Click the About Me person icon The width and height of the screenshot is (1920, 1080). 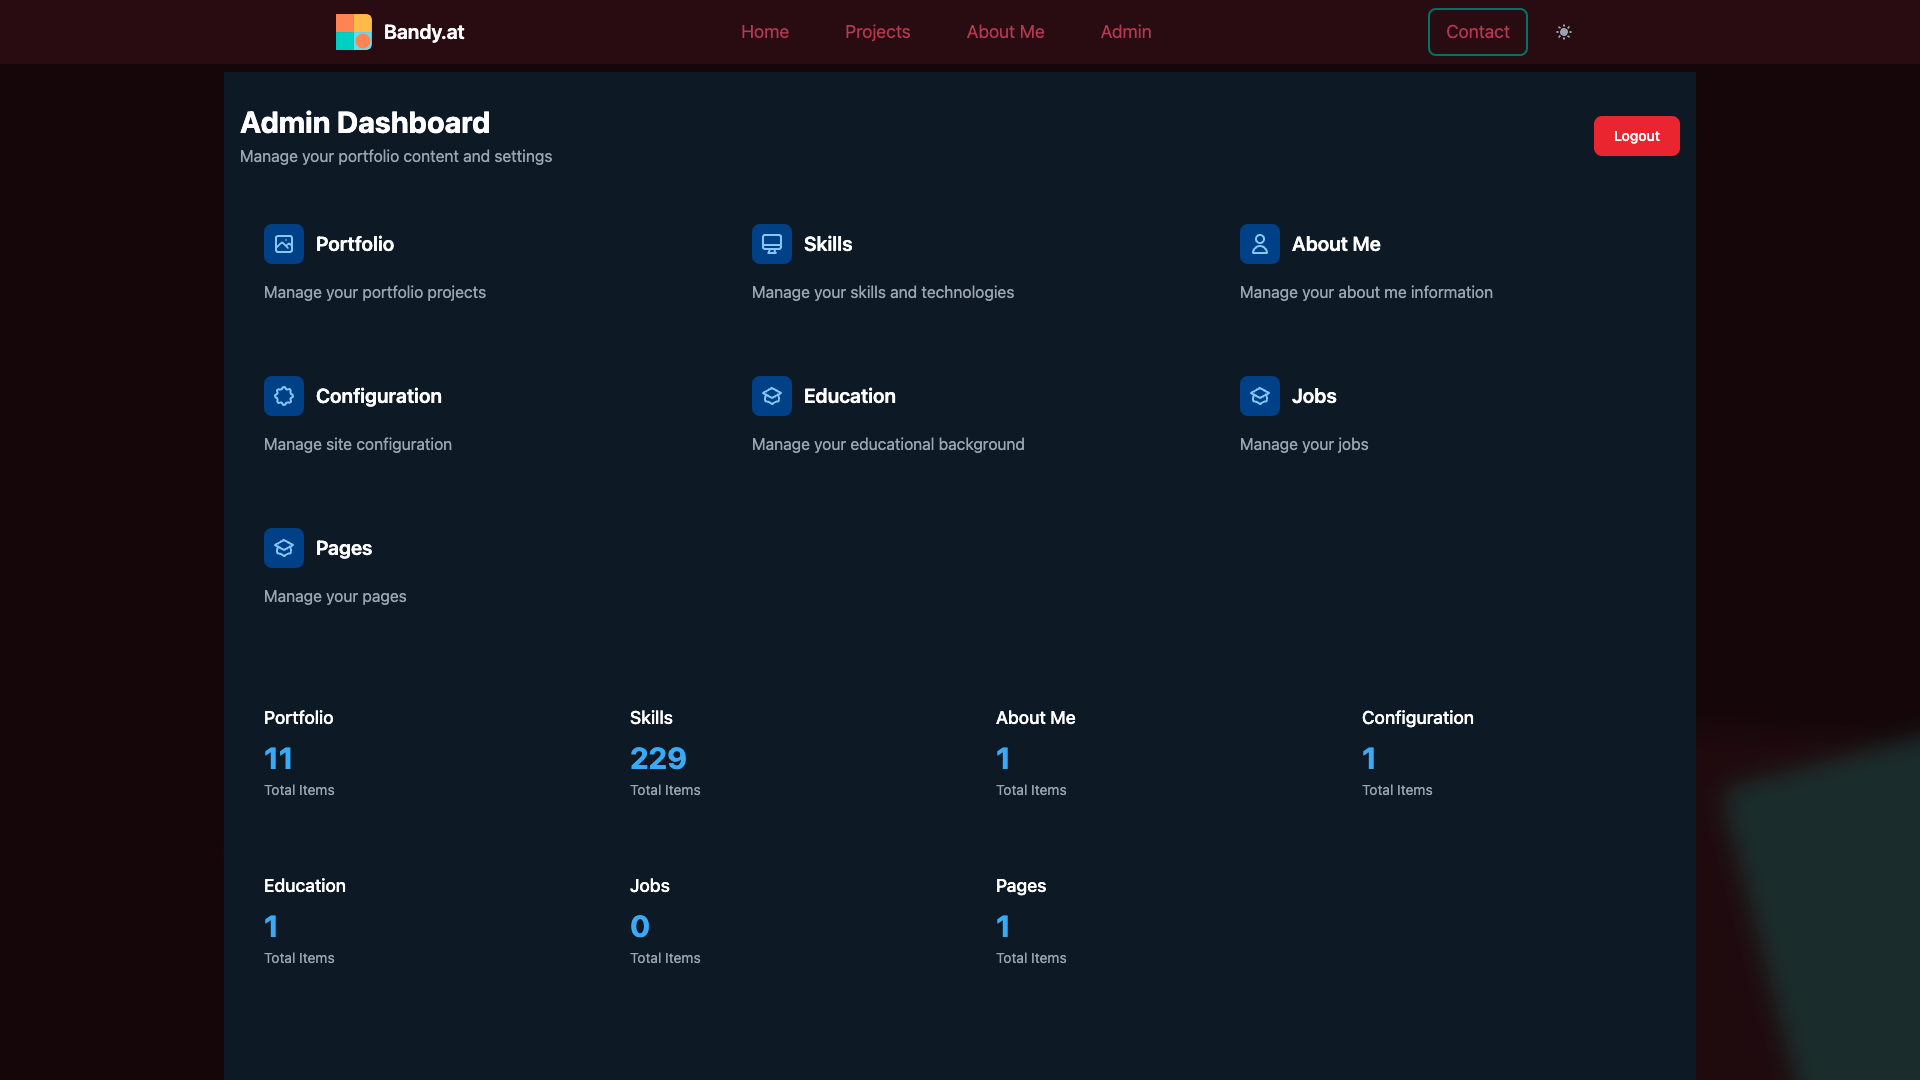(1260, 244)
